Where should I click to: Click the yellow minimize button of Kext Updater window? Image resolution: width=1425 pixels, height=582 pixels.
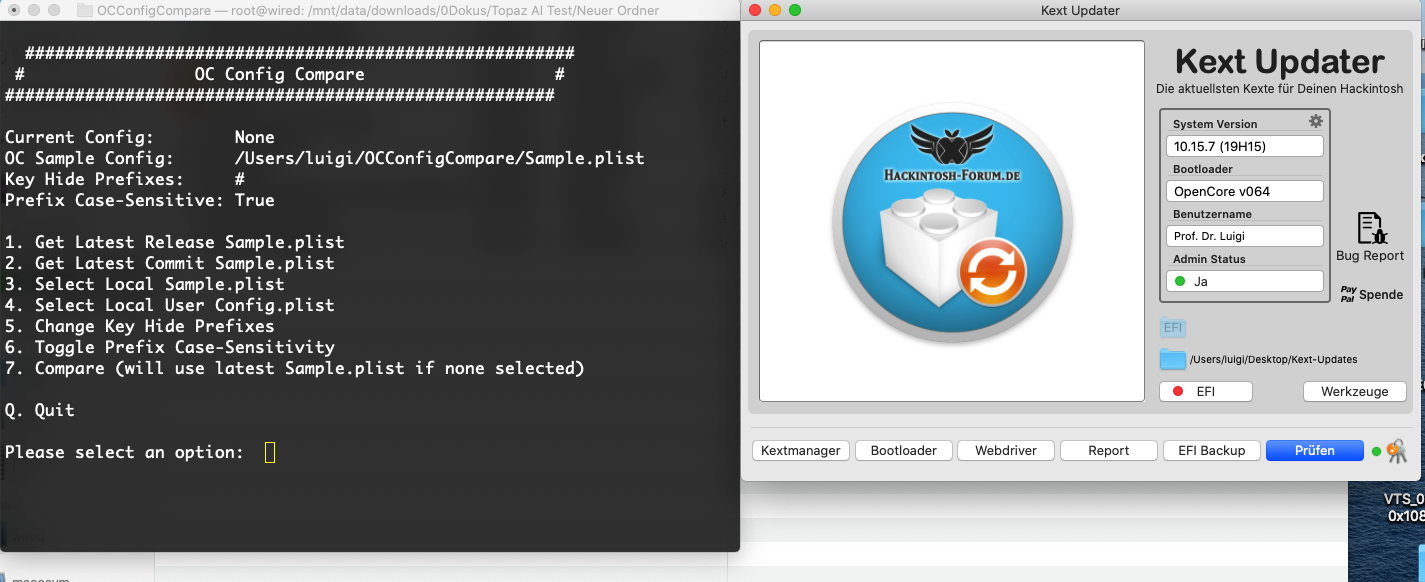coord(775,10)
